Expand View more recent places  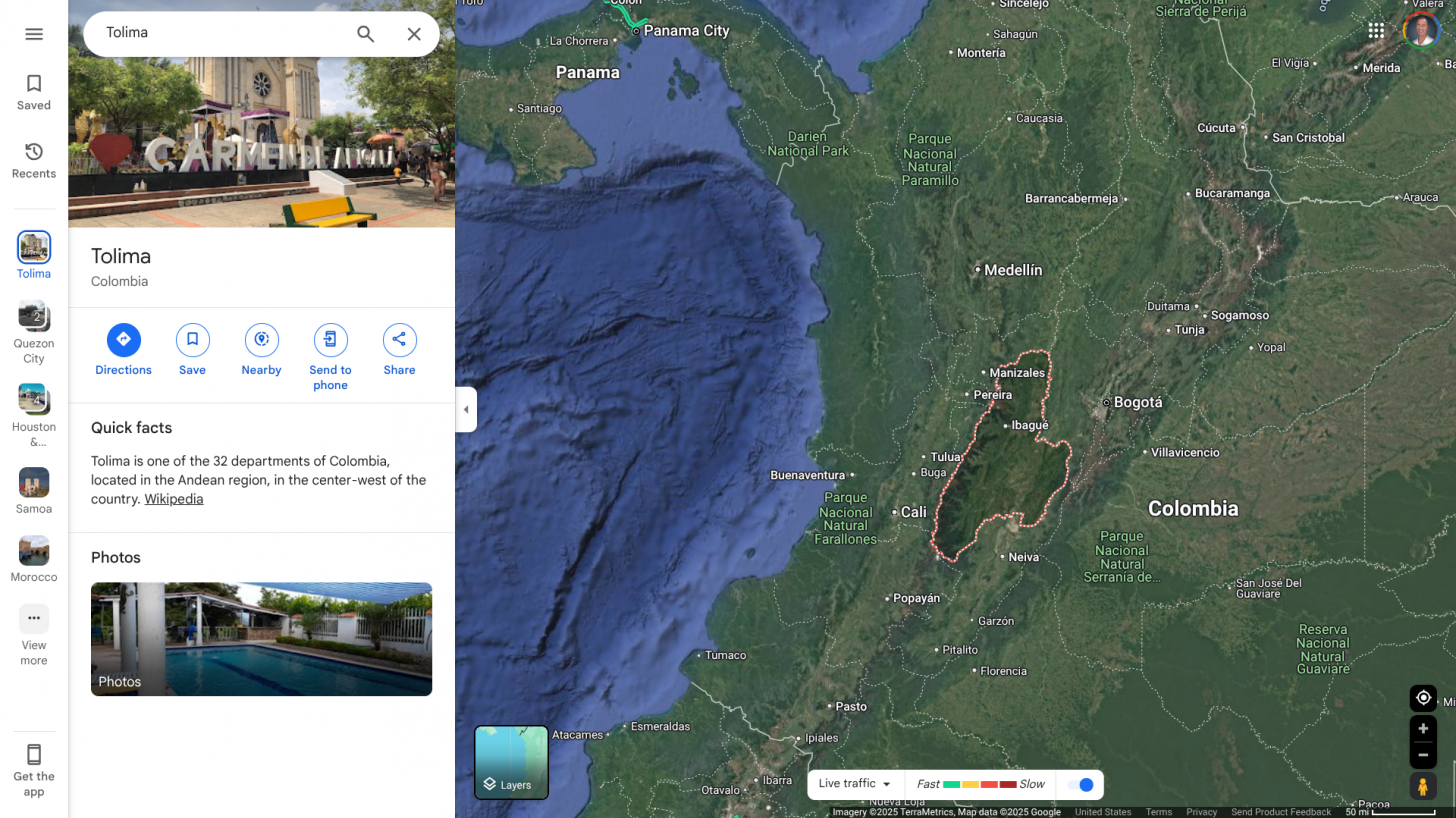pos(34,619)
